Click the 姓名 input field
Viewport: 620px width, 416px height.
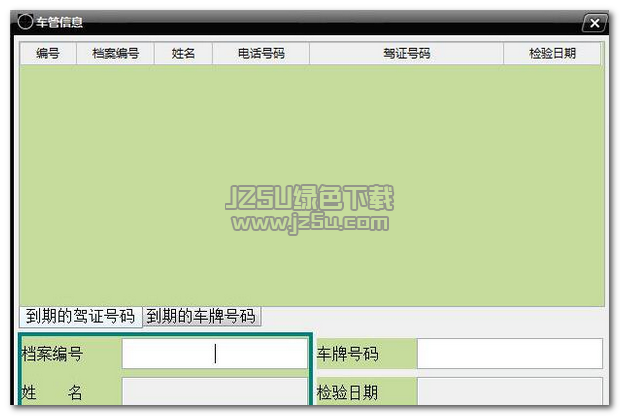215,391
